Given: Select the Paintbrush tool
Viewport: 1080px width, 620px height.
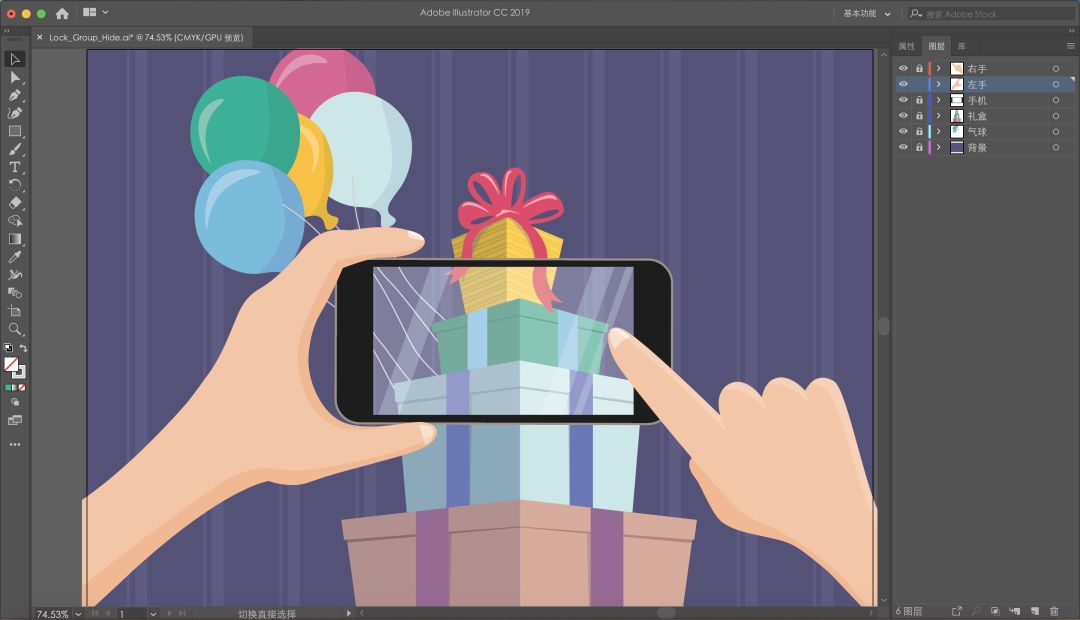Looking at the screenshot, I should click(x=15, y=149).
